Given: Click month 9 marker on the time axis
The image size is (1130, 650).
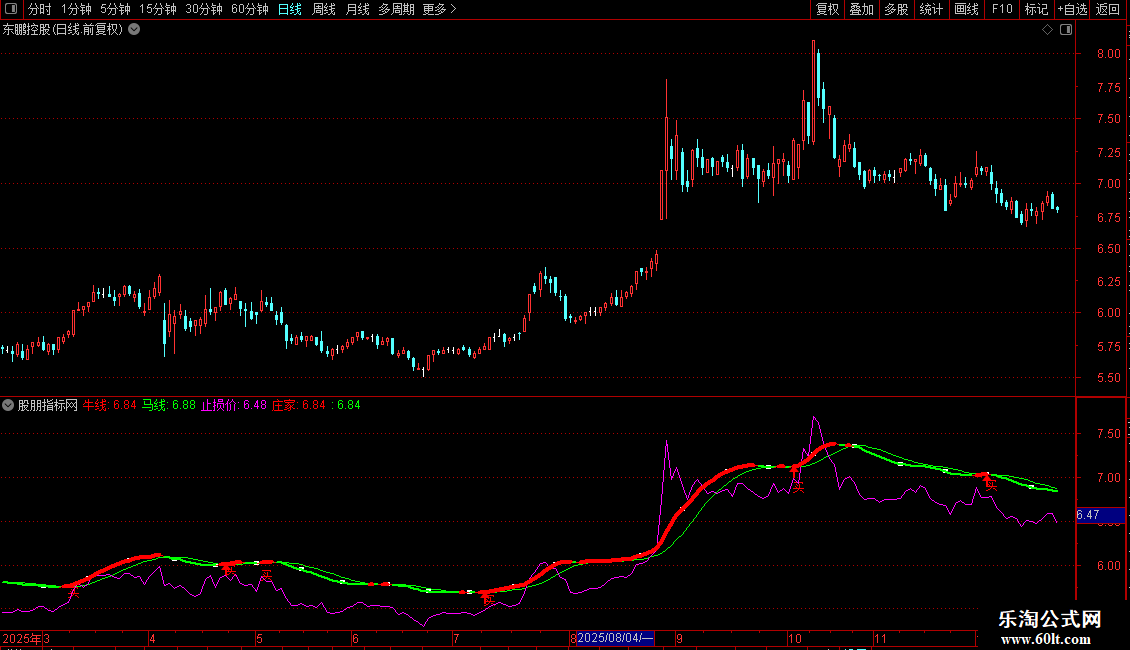Looking at the screenshot, I should click(679, 638).
